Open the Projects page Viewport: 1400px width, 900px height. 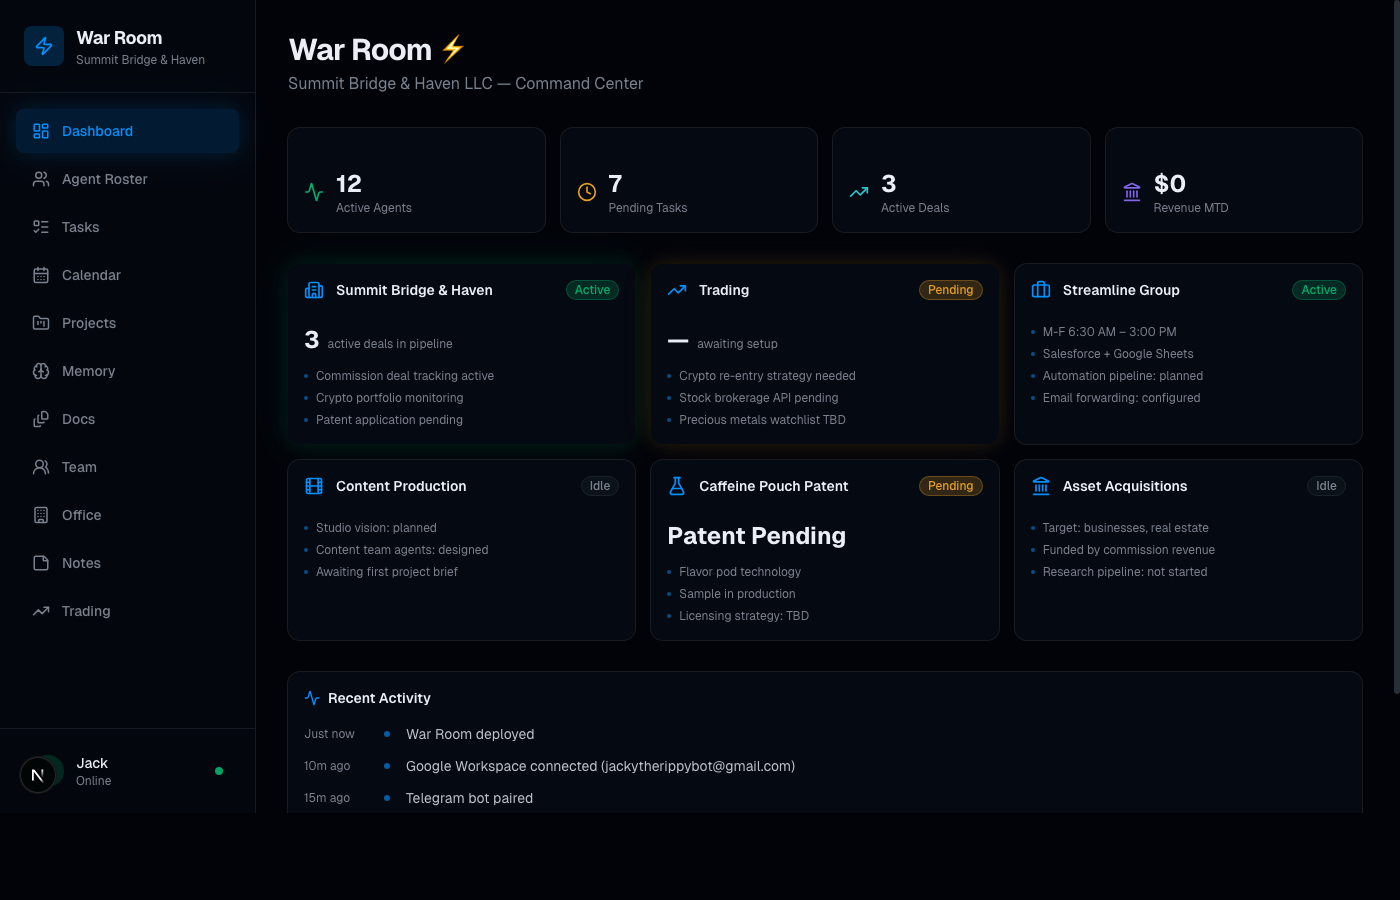click(x=128, y=323)
